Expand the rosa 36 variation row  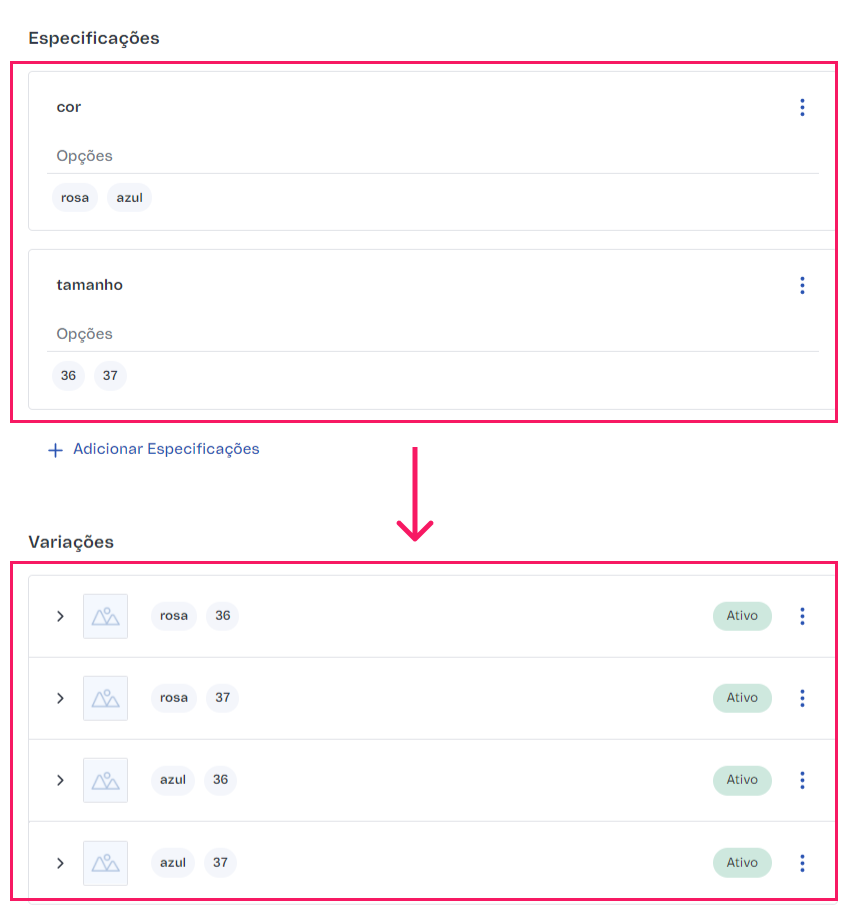click(x=60, y=616)
